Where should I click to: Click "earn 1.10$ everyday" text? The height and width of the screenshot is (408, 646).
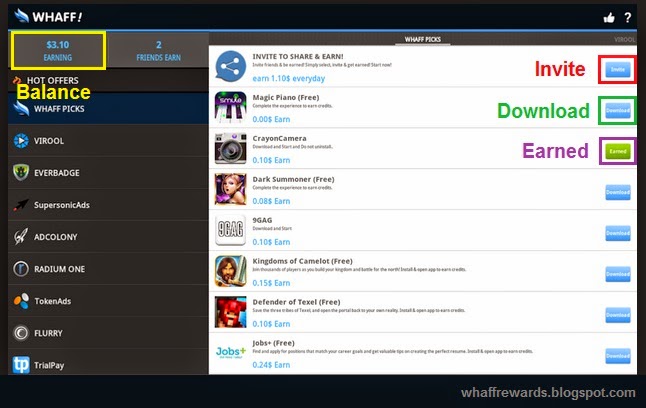coord(288,78)
